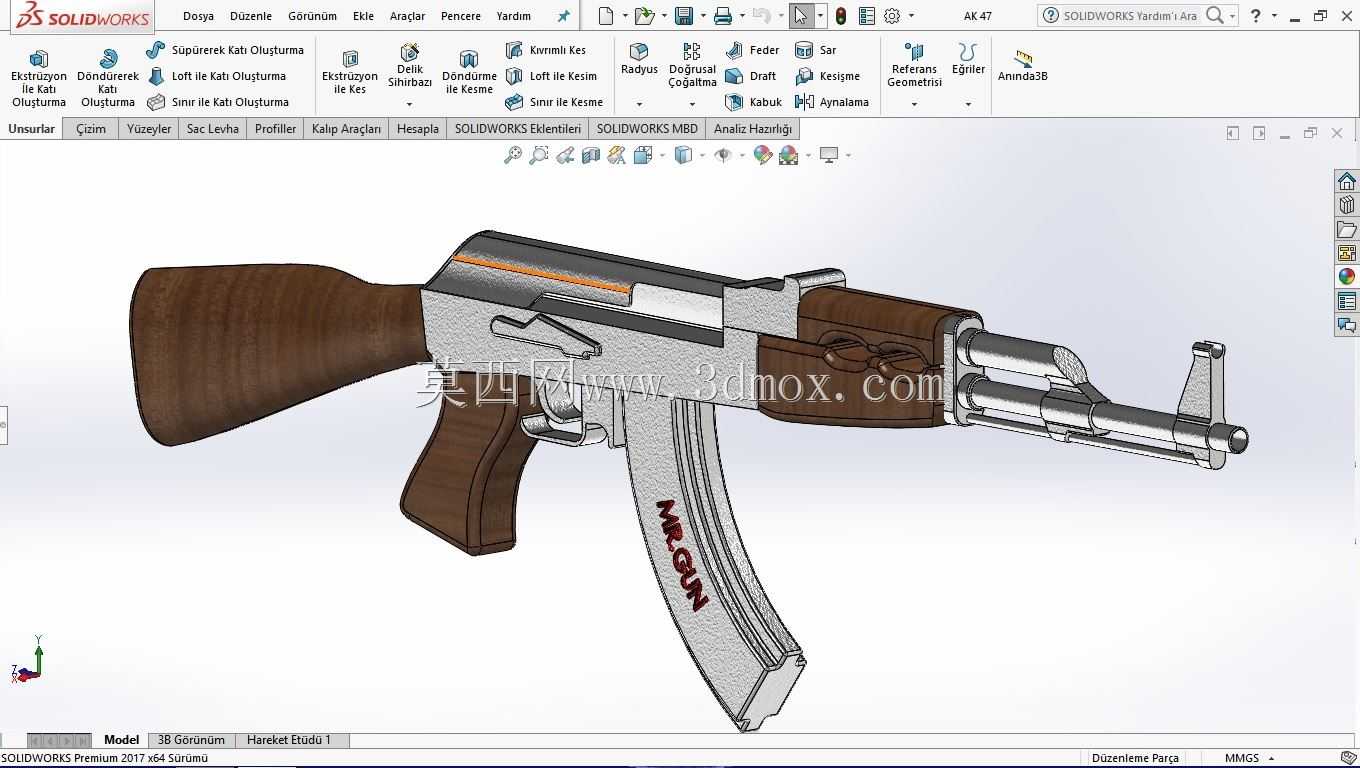Select Ekstrüzyon İle Katı Oluşturma tool
The width and height of the screenshot is (1360, 768).
point(38,79)
